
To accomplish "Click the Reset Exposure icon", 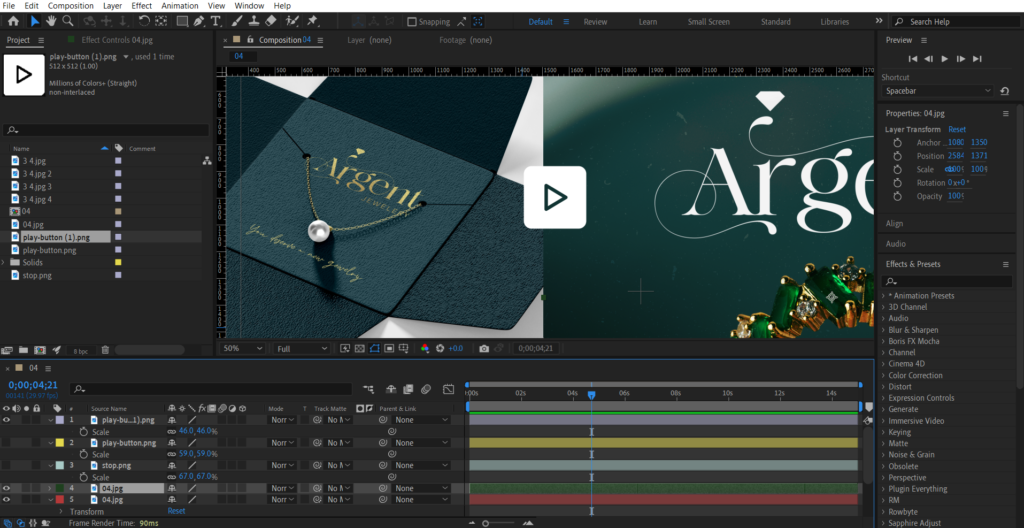I will tap(440, 348).
